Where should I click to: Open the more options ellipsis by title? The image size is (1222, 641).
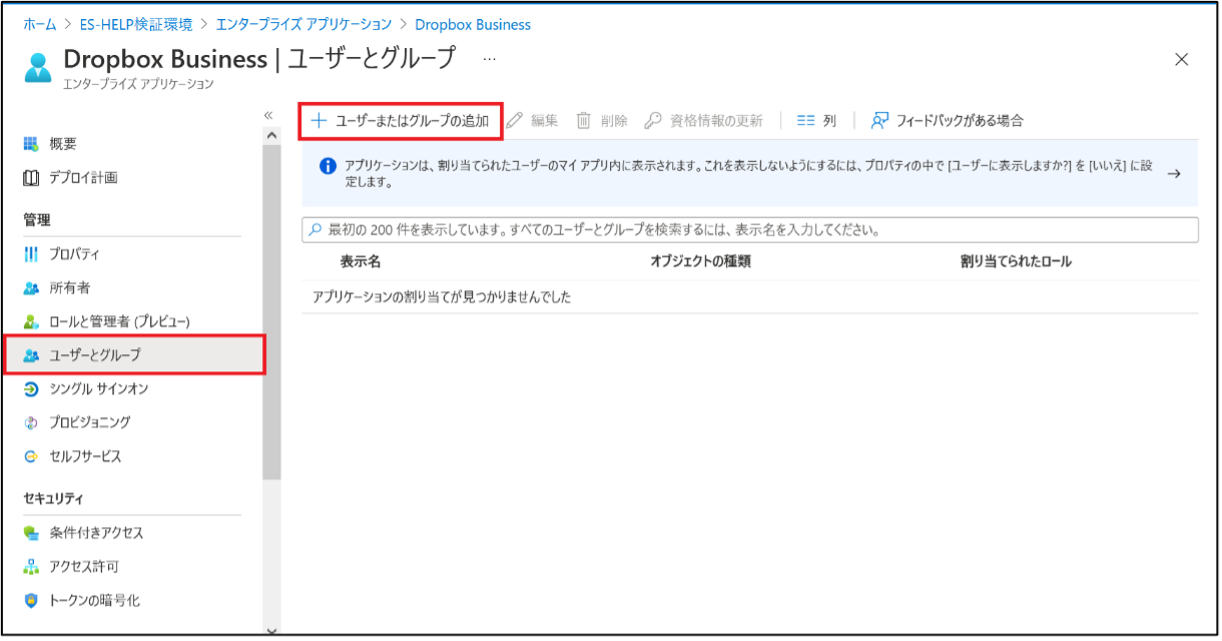[x=489, y=59]
